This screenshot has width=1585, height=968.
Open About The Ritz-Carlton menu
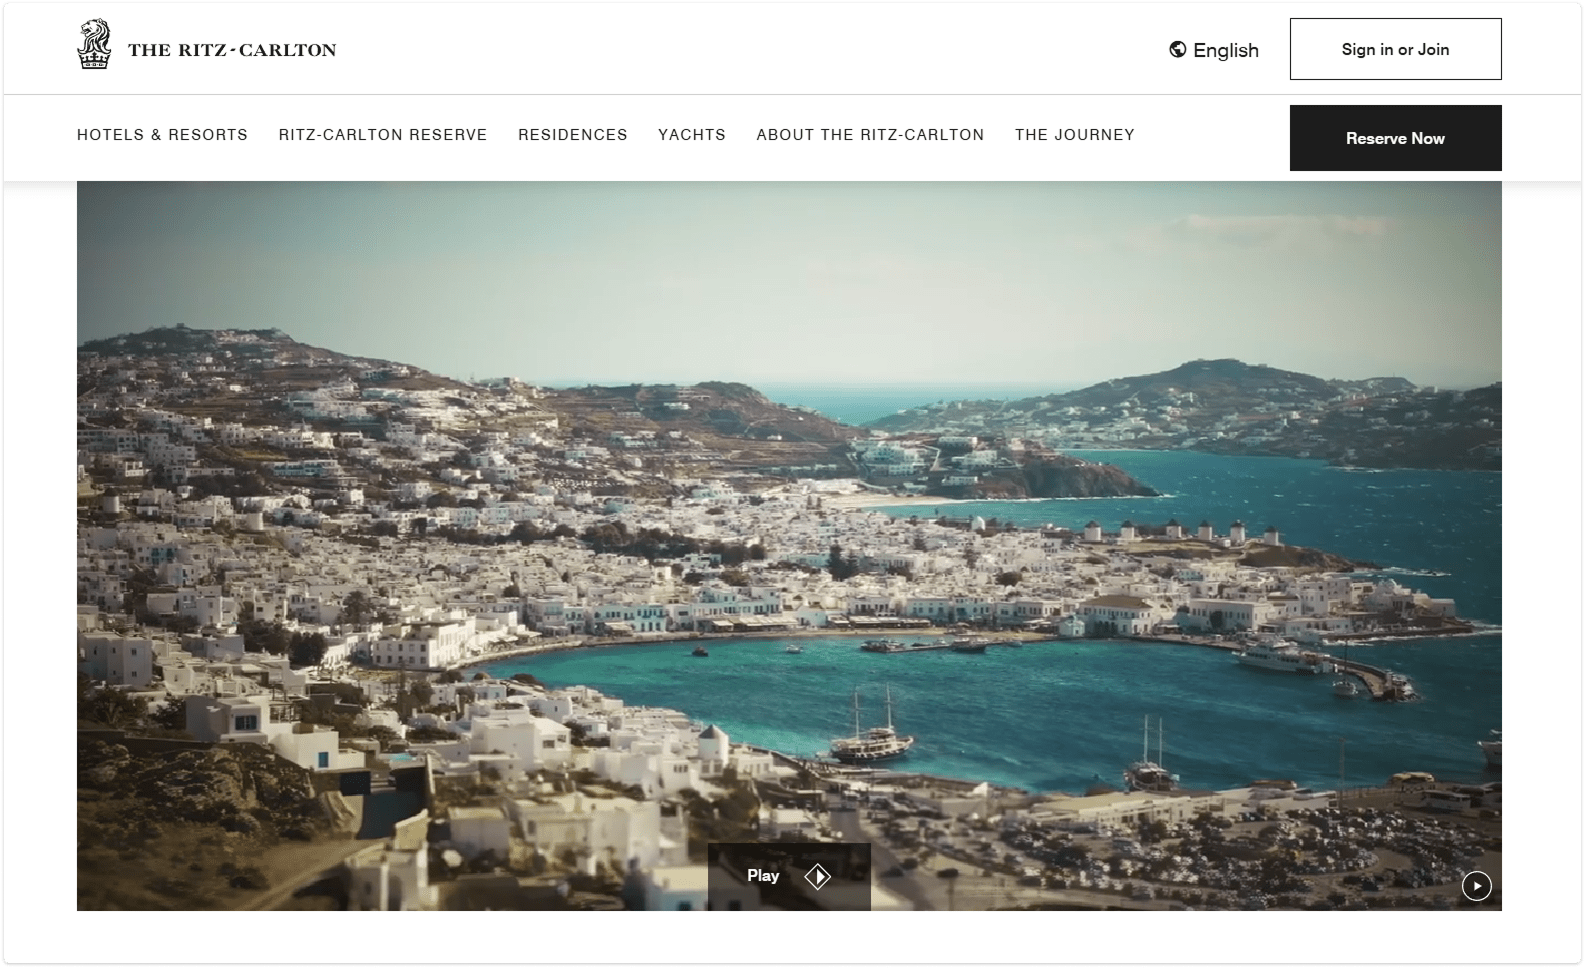coord(870,135)
